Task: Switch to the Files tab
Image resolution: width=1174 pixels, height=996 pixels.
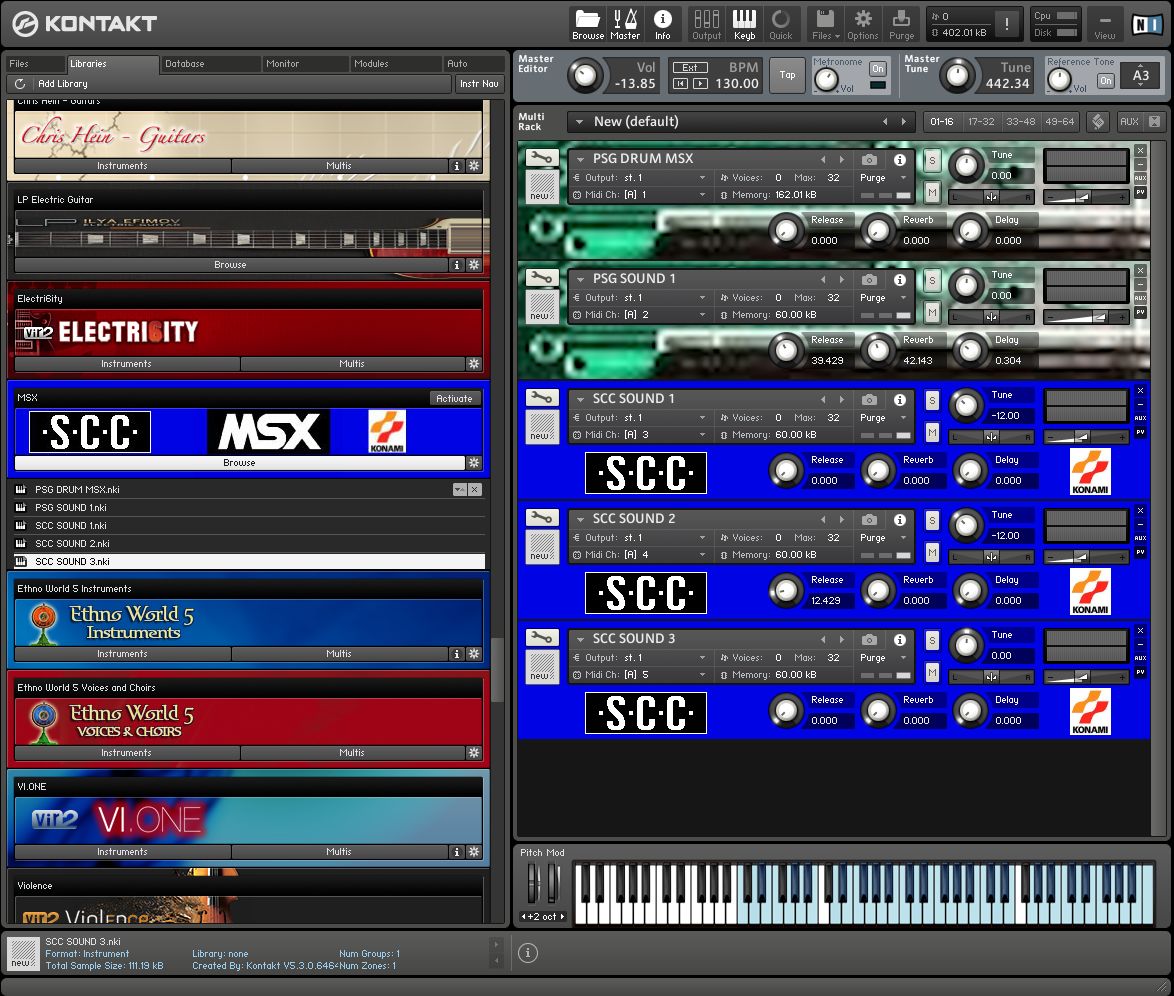Action: pos(35,64)
